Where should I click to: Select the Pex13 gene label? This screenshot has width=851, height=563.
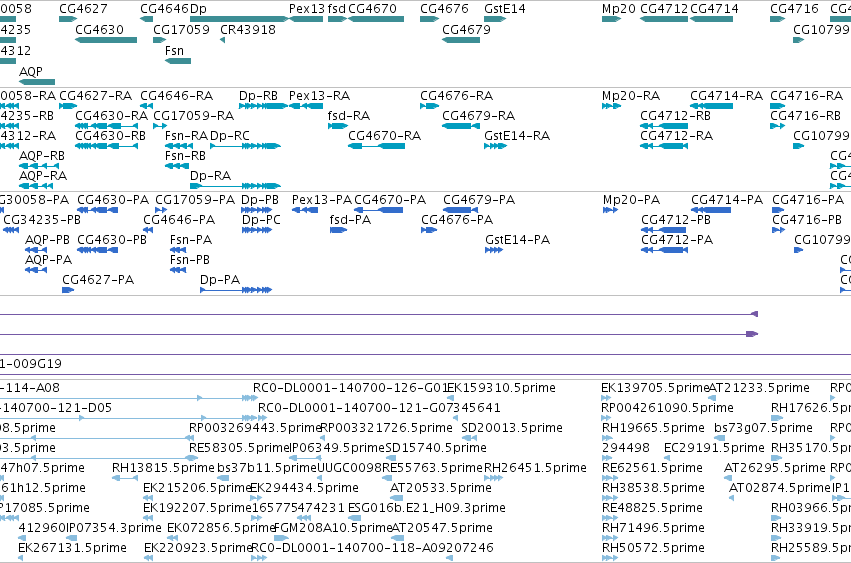[307, 9]
